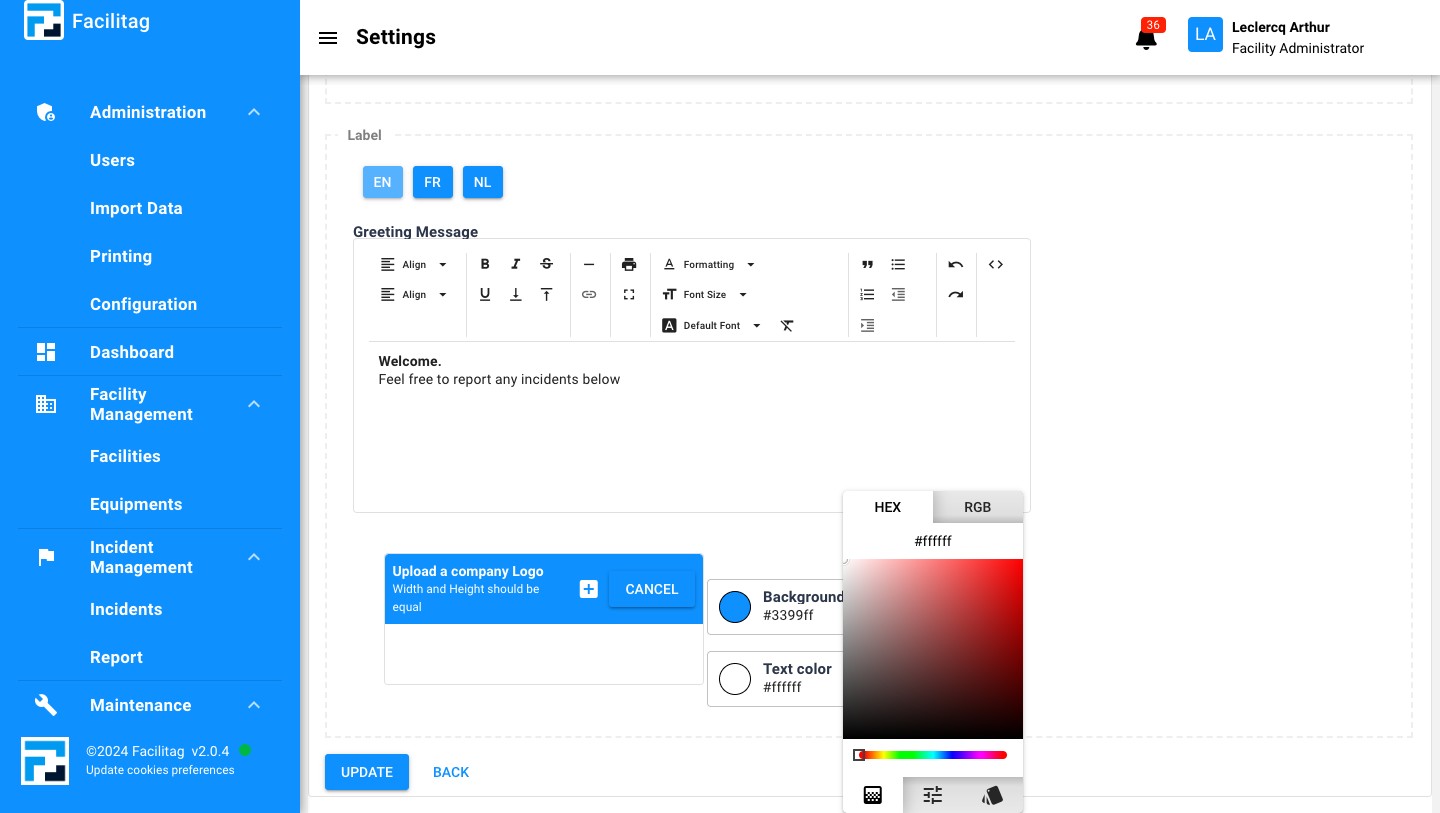The image size is (1440, 813).
Task: Collapse the Administration section
Action: [x=254, y=112]
